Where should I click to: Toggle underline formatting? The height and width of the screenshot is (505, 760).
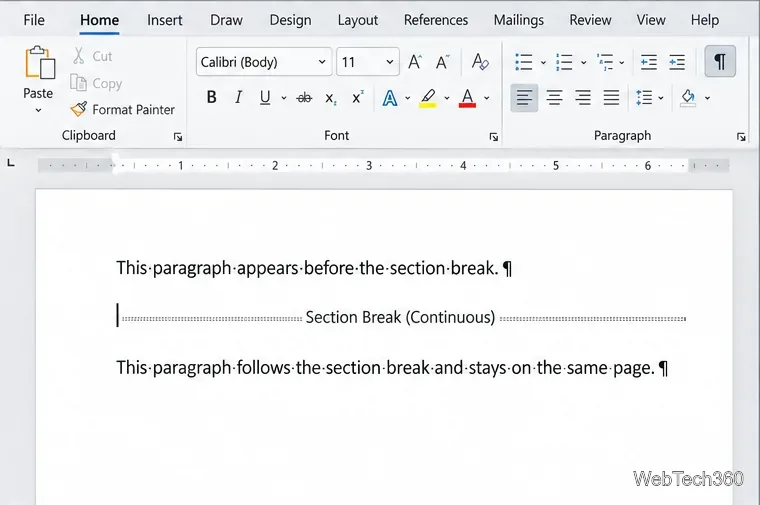[265, 97]
